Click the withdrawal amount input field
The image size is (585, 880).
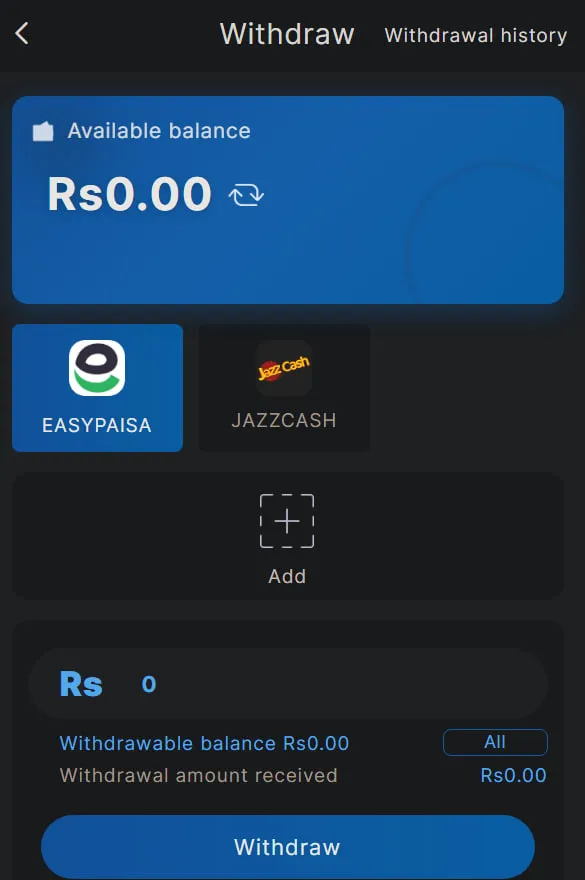click(x=300, y=684)
